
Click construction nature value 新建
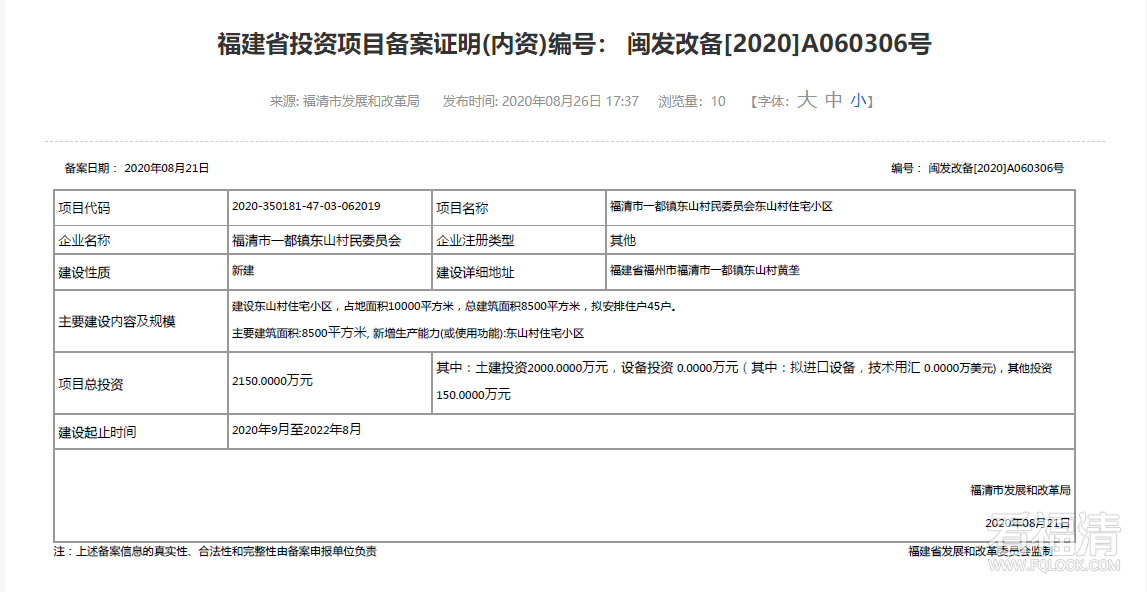point(243,270)
